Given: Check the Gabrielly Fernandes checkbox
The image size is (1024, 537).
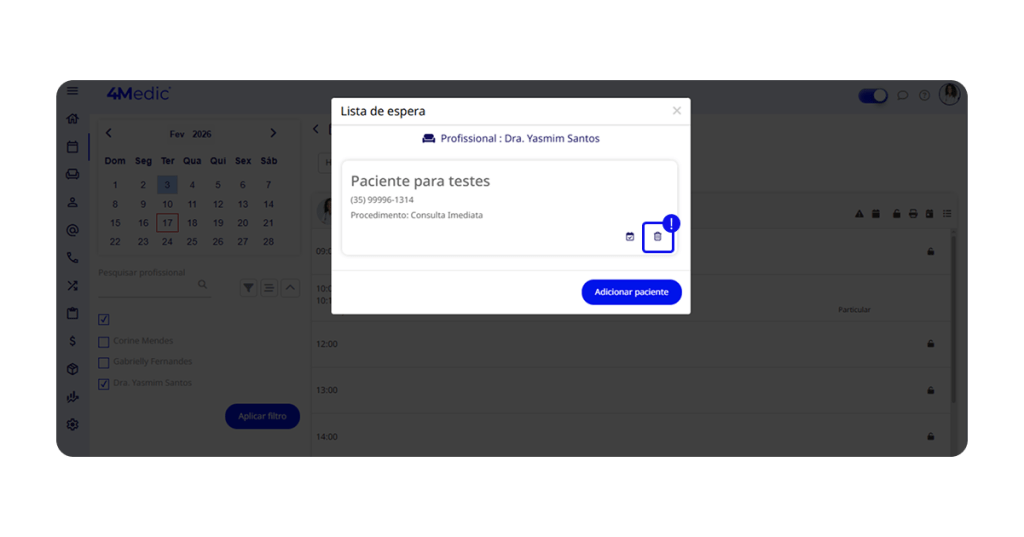Looking at the screenshot, I should [x=104, y=363].
